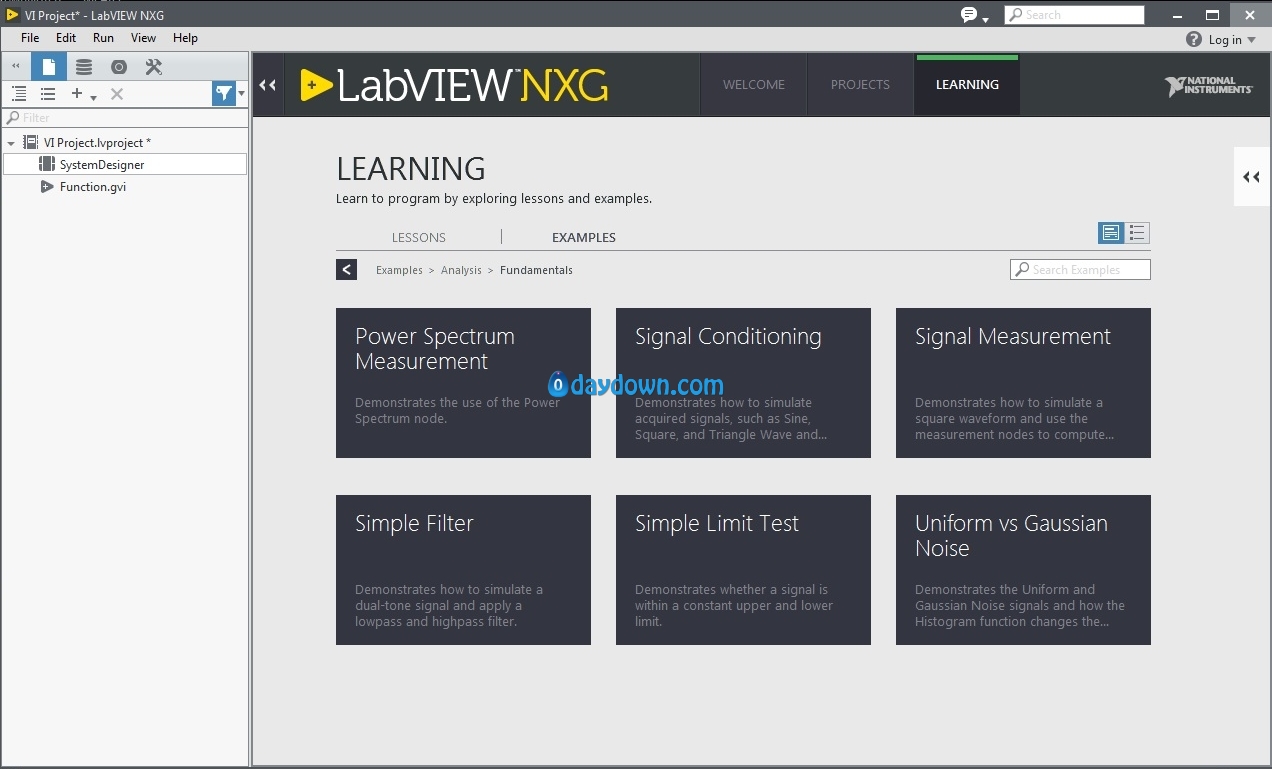The width and height of the screenshot is (1272, 769).
Task: Open the View menu
Action: tap(143, 38)
